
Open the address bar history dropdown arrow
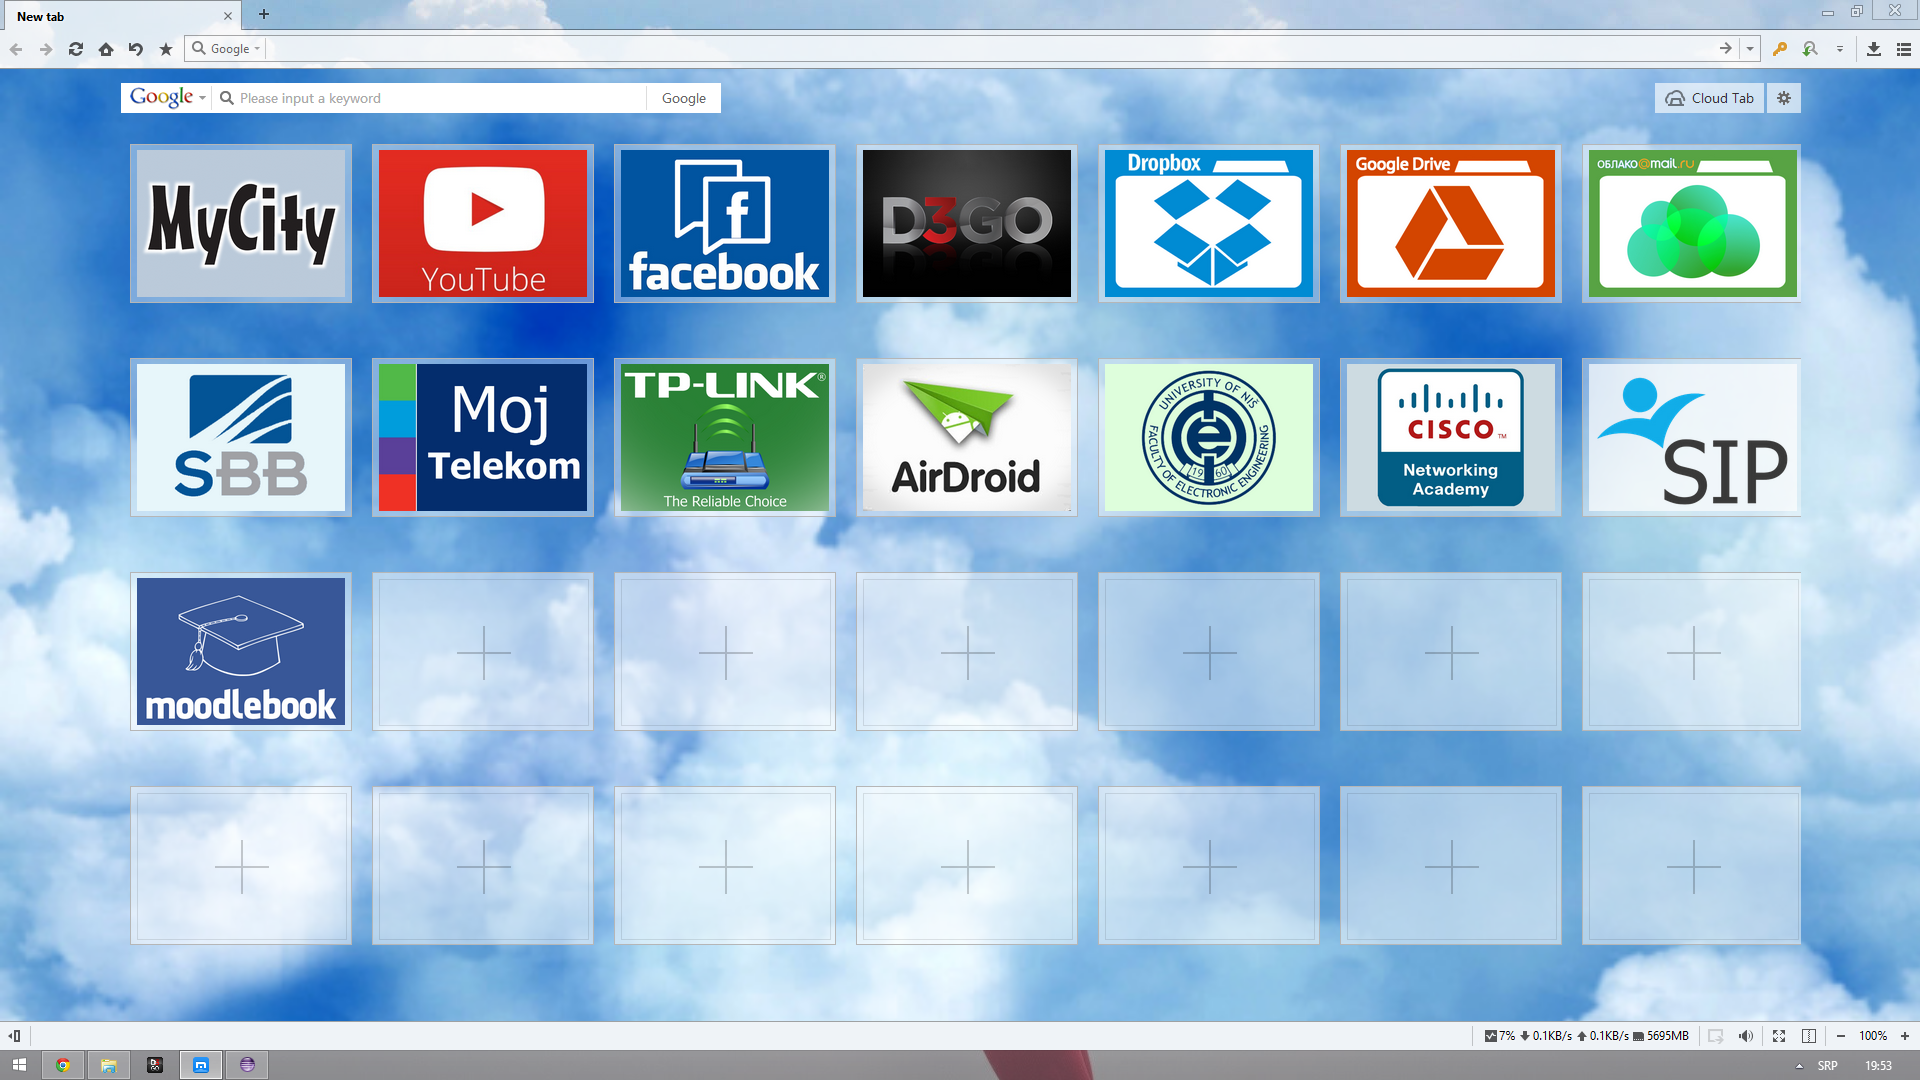tap(1750, 49)
